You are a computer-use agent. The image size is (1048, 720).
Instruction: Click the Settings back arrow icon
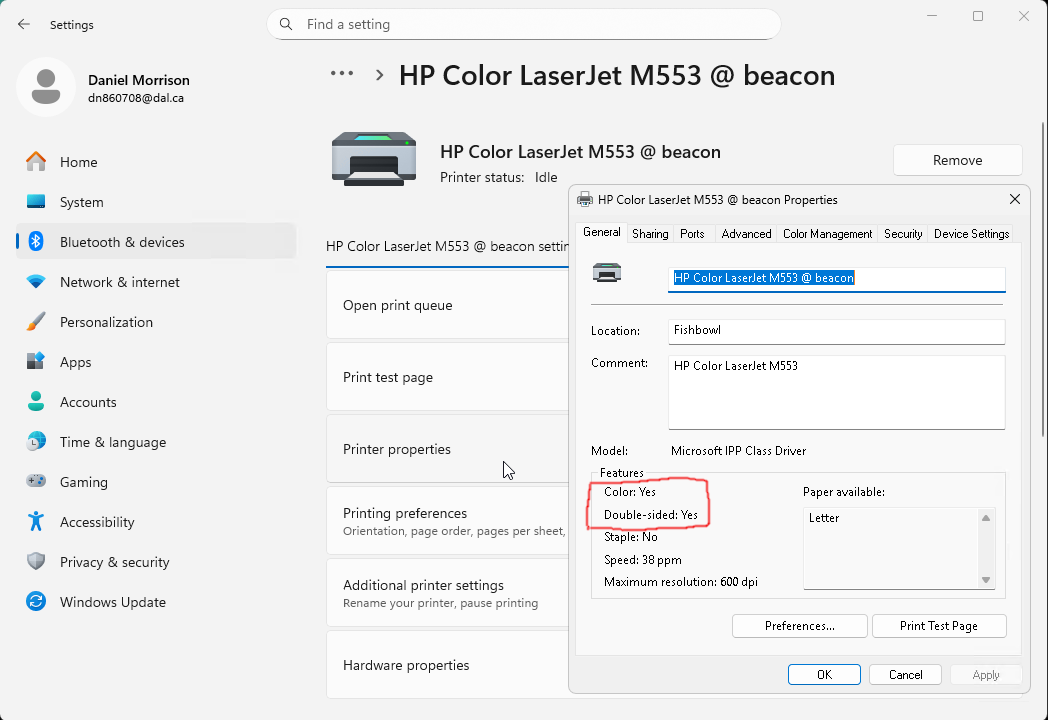24,24
